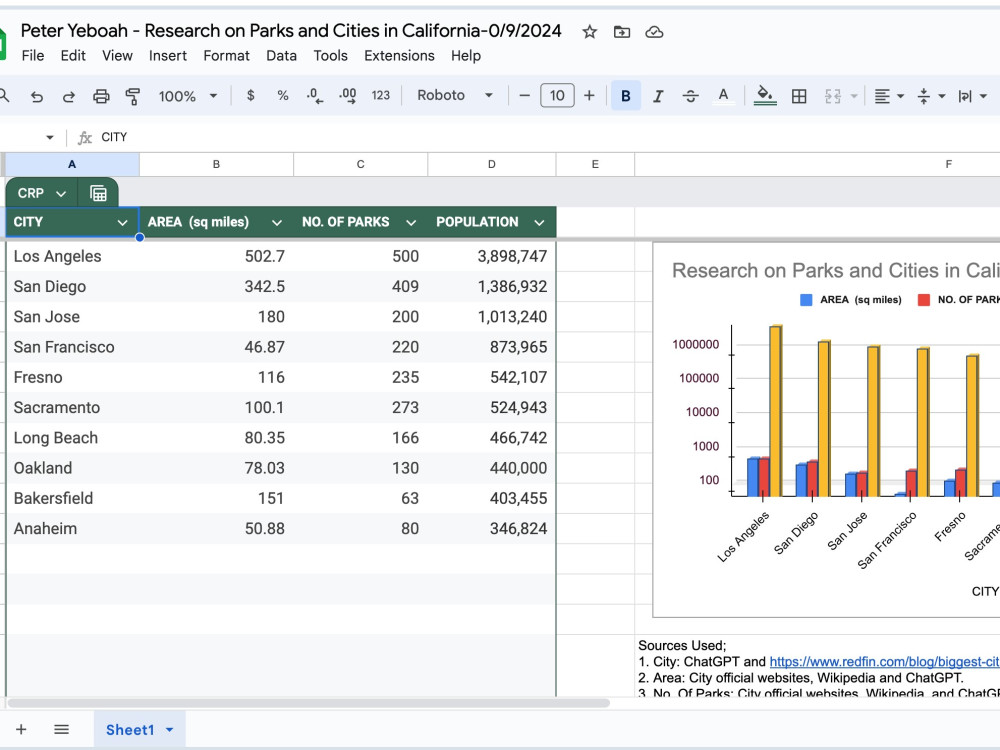Click the font size input box
Image resolution: width=1000 pixels, height=750 pixels.
557,96
